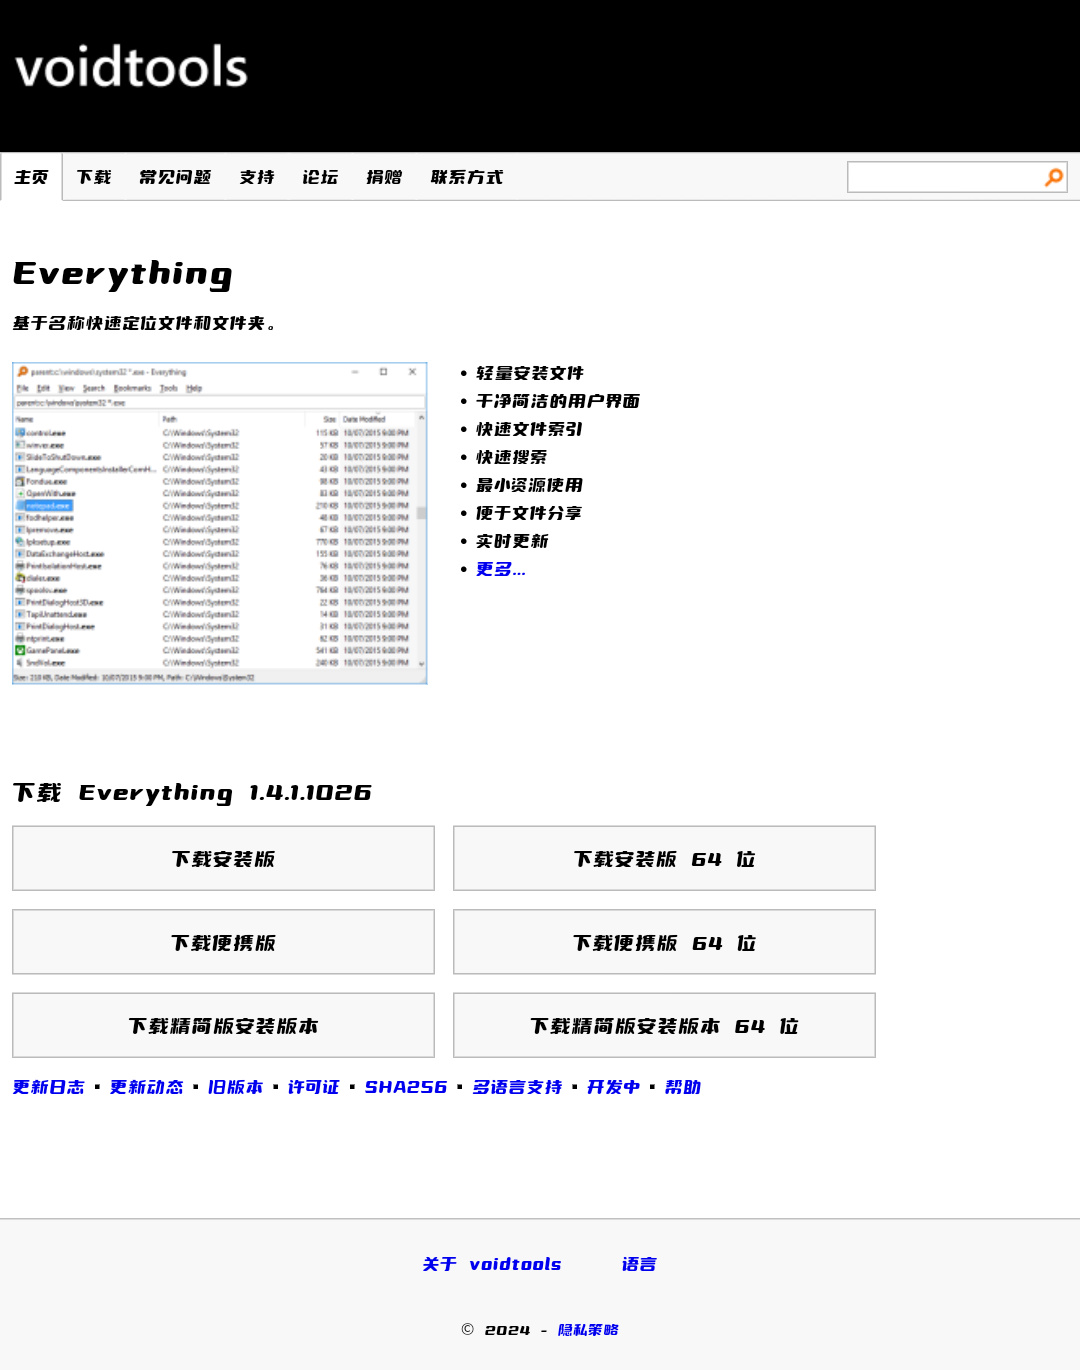
Task: Click the Everything heading text
Action: pos(123,274)
